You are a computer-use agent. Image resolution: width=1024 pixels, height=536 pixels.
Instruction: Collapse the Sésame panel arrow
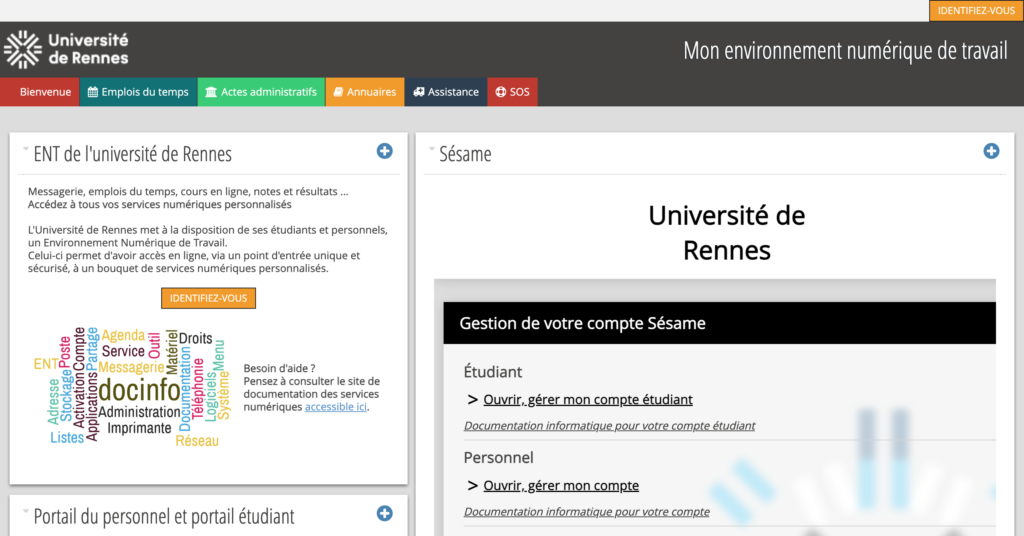coord(432,149)
